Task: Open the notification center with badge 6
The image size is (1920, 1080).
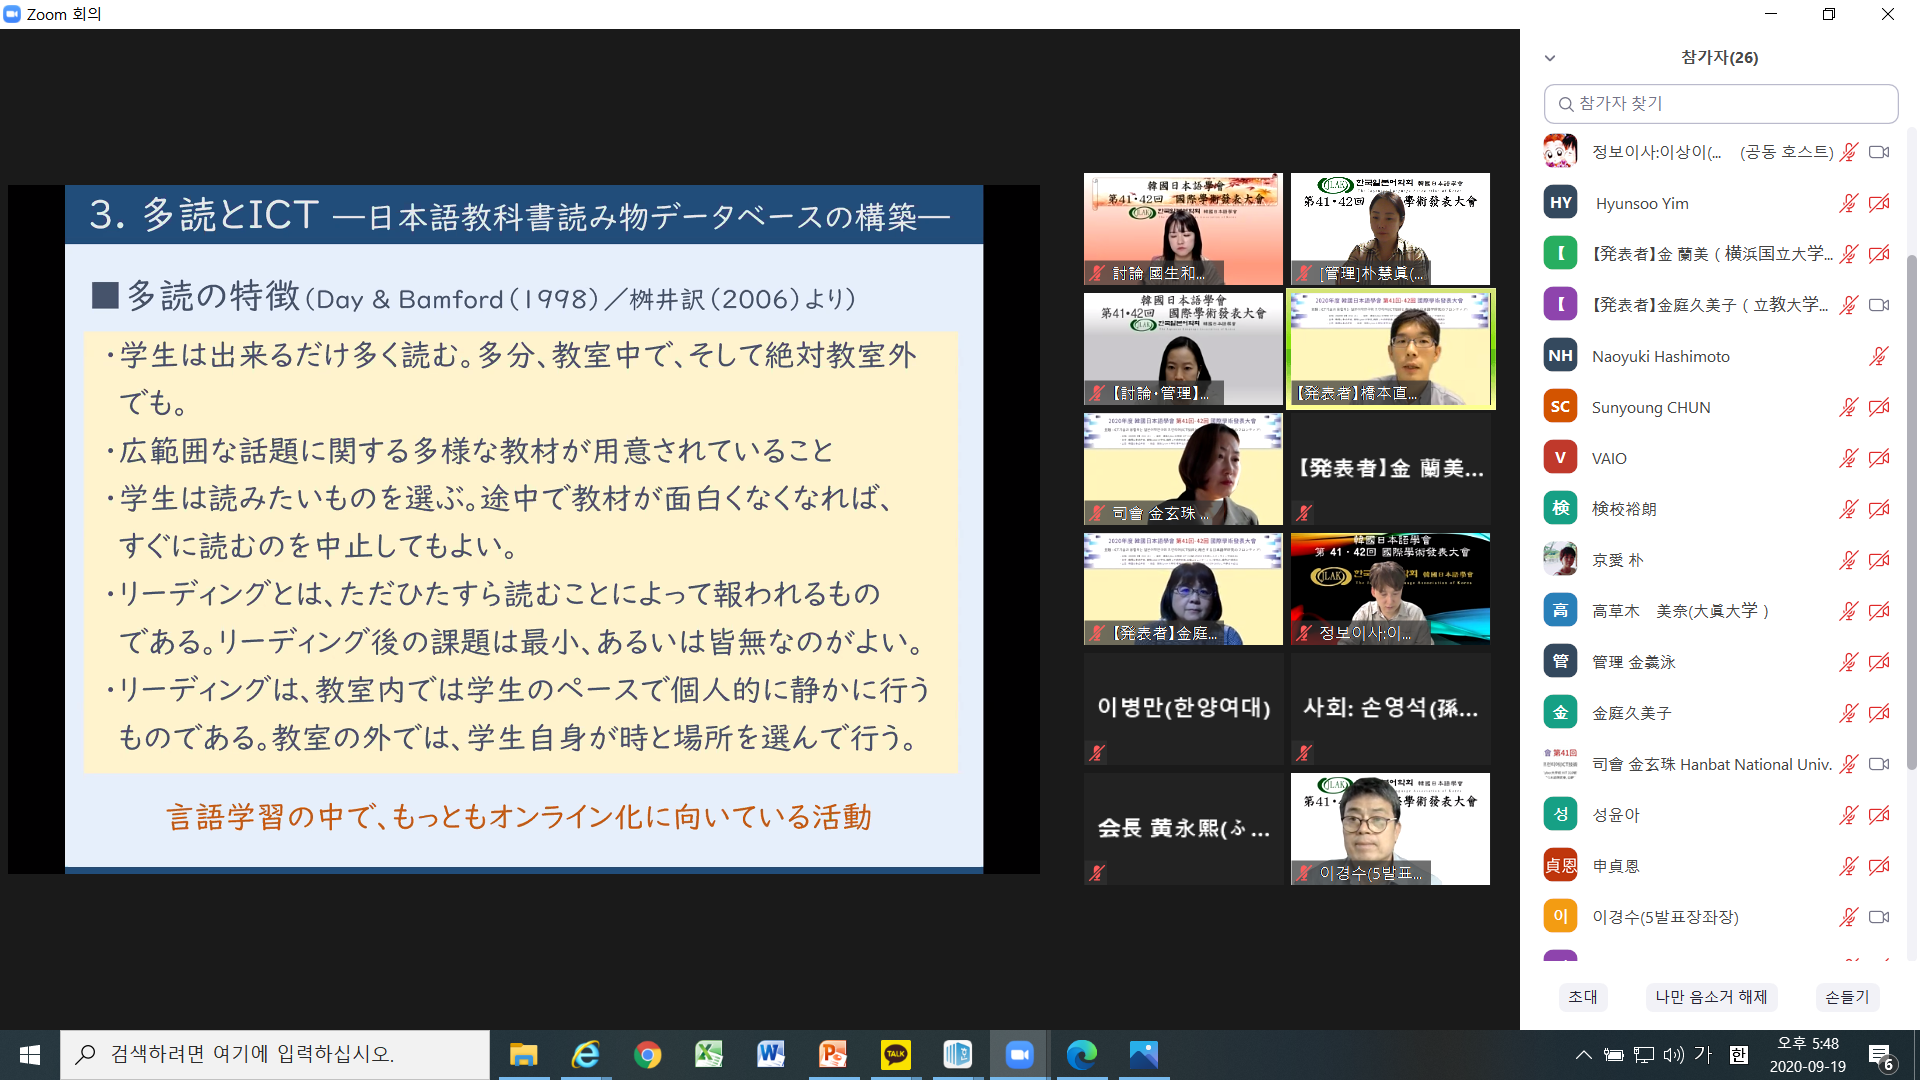Action: (1880, 1056)
